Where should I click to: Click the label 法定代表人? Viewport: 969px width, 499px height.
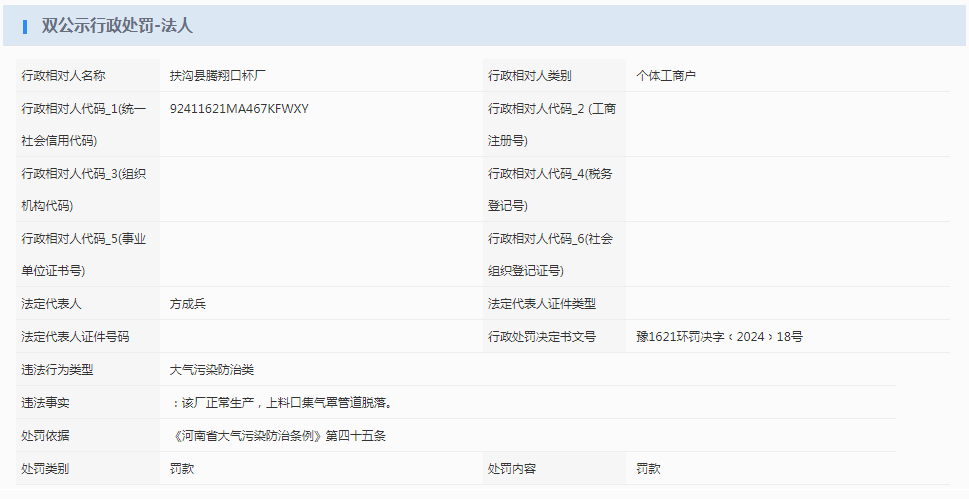[51, 304]
